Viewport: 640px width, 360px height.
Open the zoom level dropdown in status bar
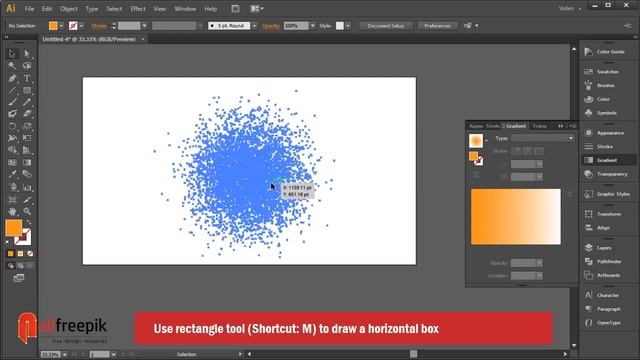pos(64,354)
